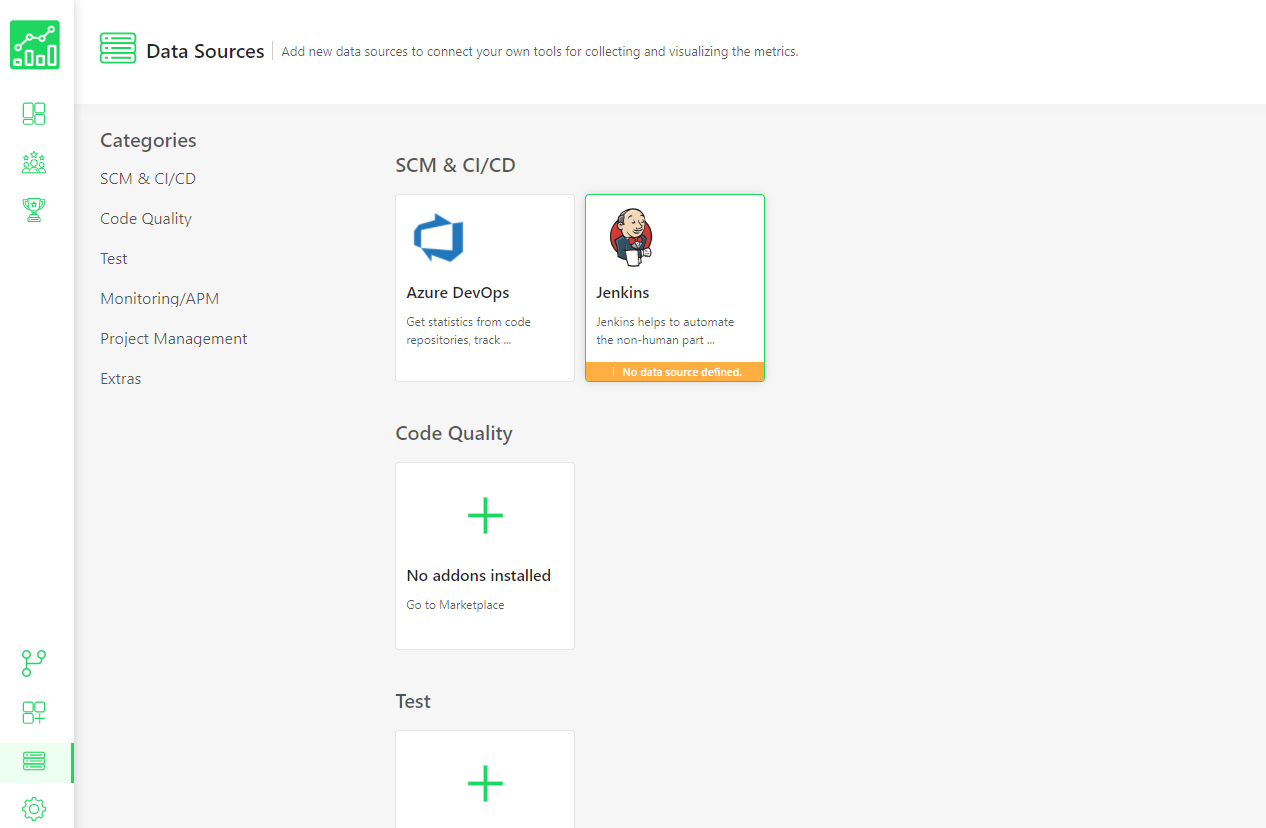Open the teams people icon in the sidebar
The height and width of the screenshot is (828, 1266).
pyautogui.click(x=34, y=162)
